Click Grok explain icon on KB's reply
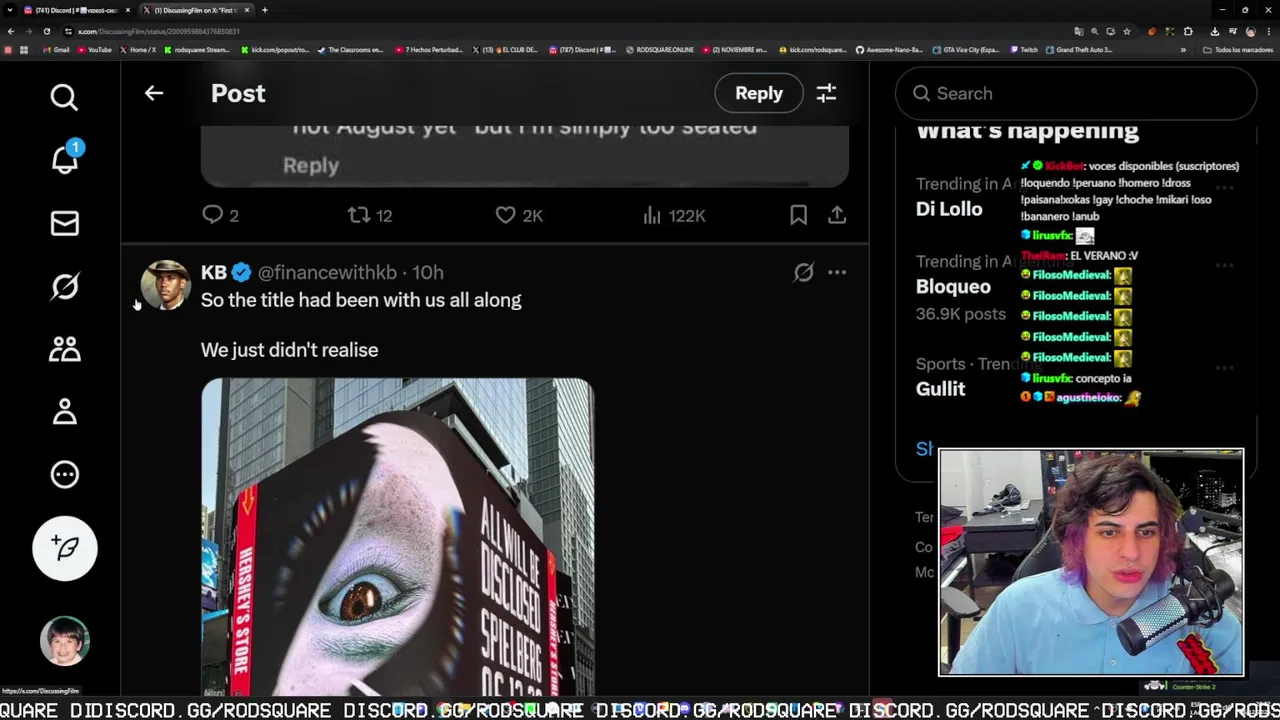Image resolution: width=1280 pixels, height=720 pixels. click(x=803, y=272)
